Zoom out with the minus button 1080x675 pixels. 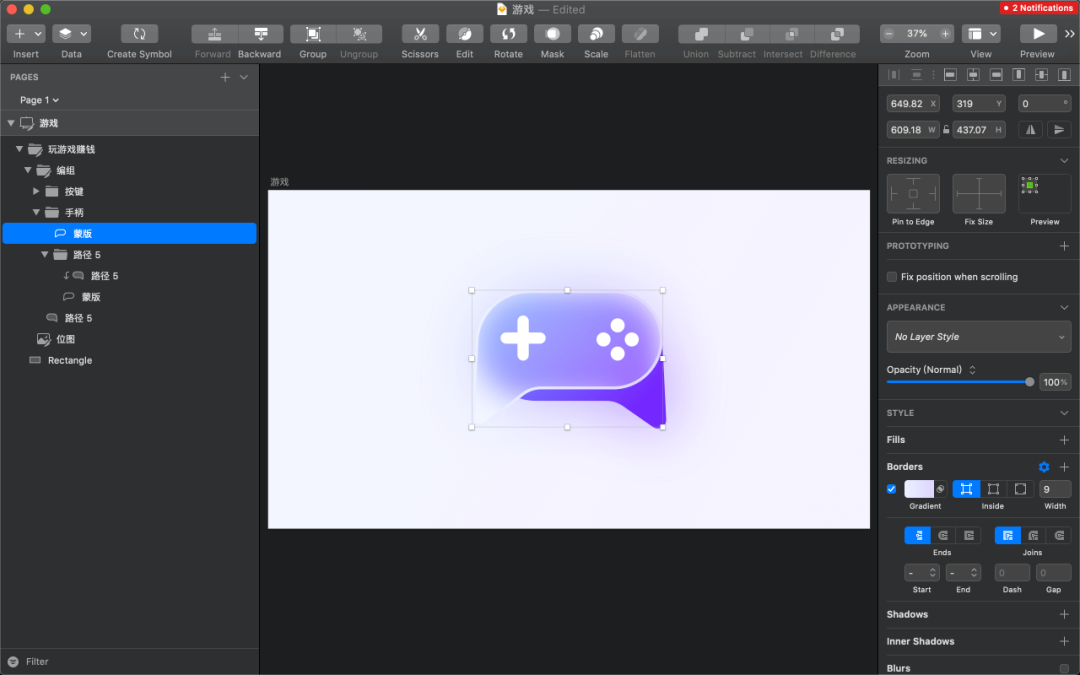click(x=889, y=34)
